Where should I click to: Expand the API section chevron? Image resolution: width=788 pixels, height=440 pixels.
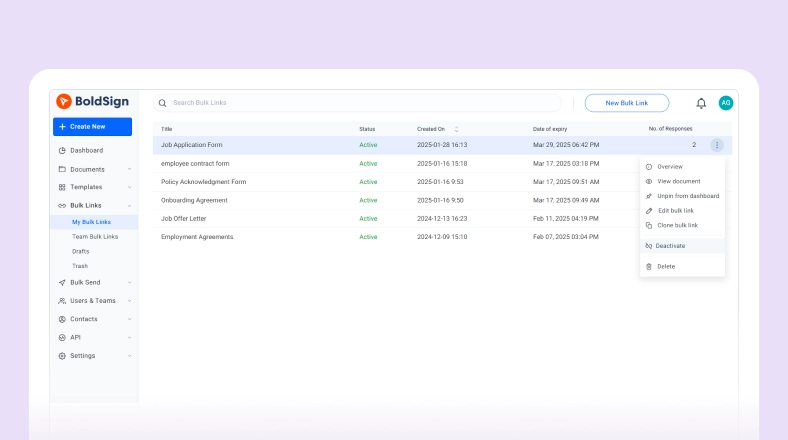click(129, 338)
